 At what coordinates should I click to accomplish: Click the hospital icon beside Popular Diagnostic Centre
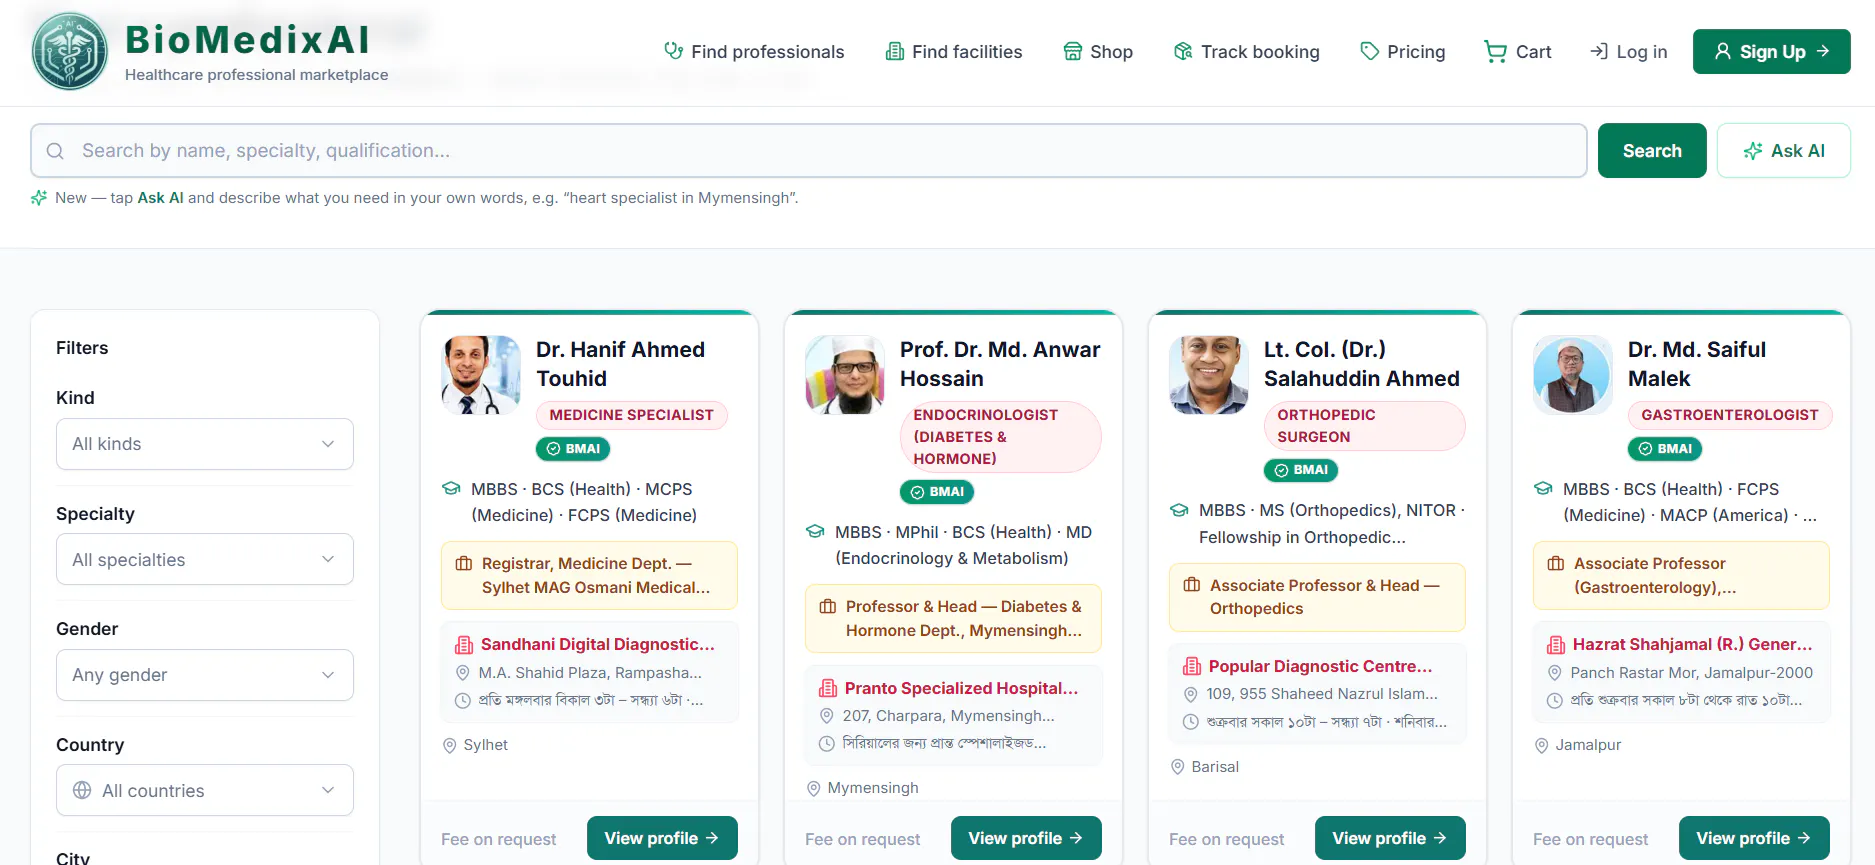[x=1192, y=666]
